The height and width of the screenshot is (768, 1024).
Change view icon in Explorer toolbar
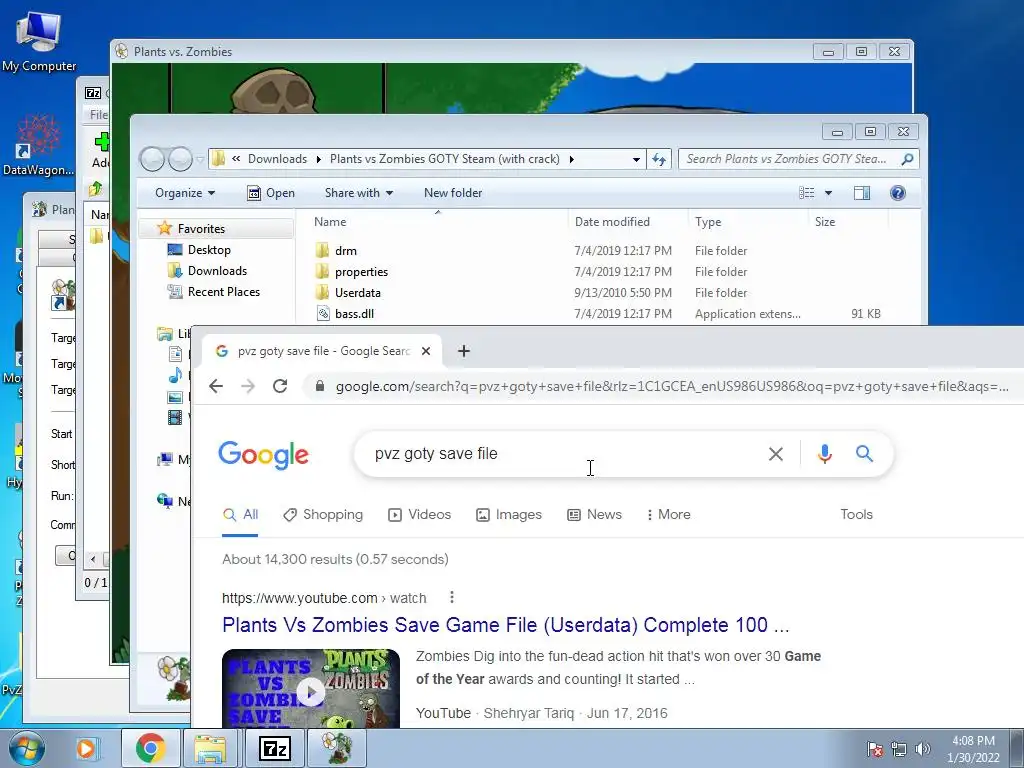(x=807, y=193)
